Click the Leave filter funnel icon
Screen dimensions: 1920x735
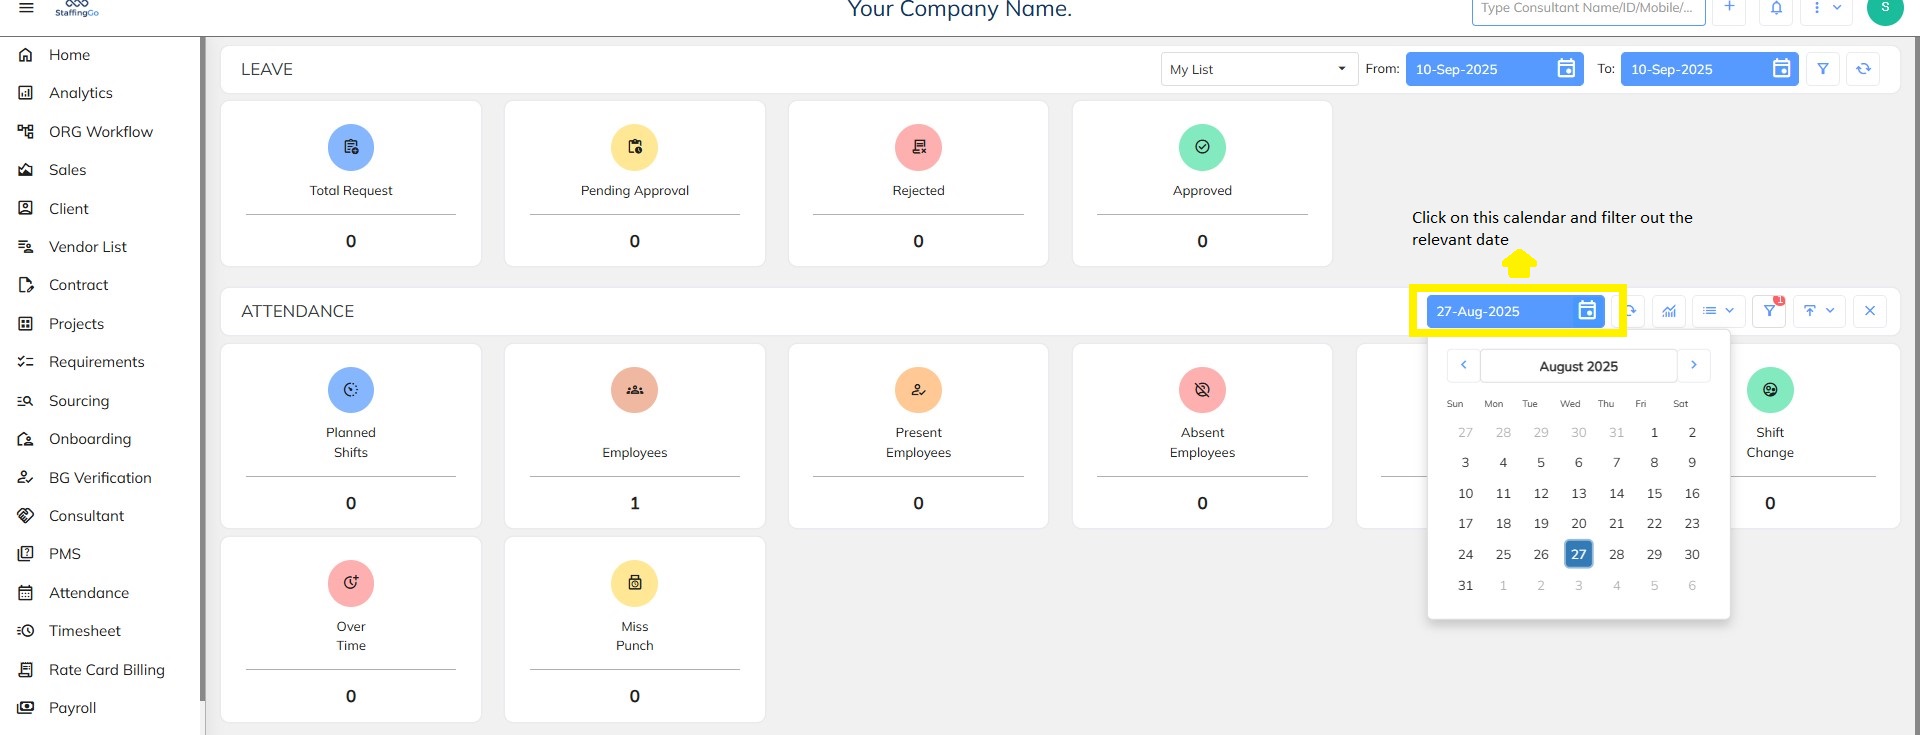click(x=1823, y=69)
